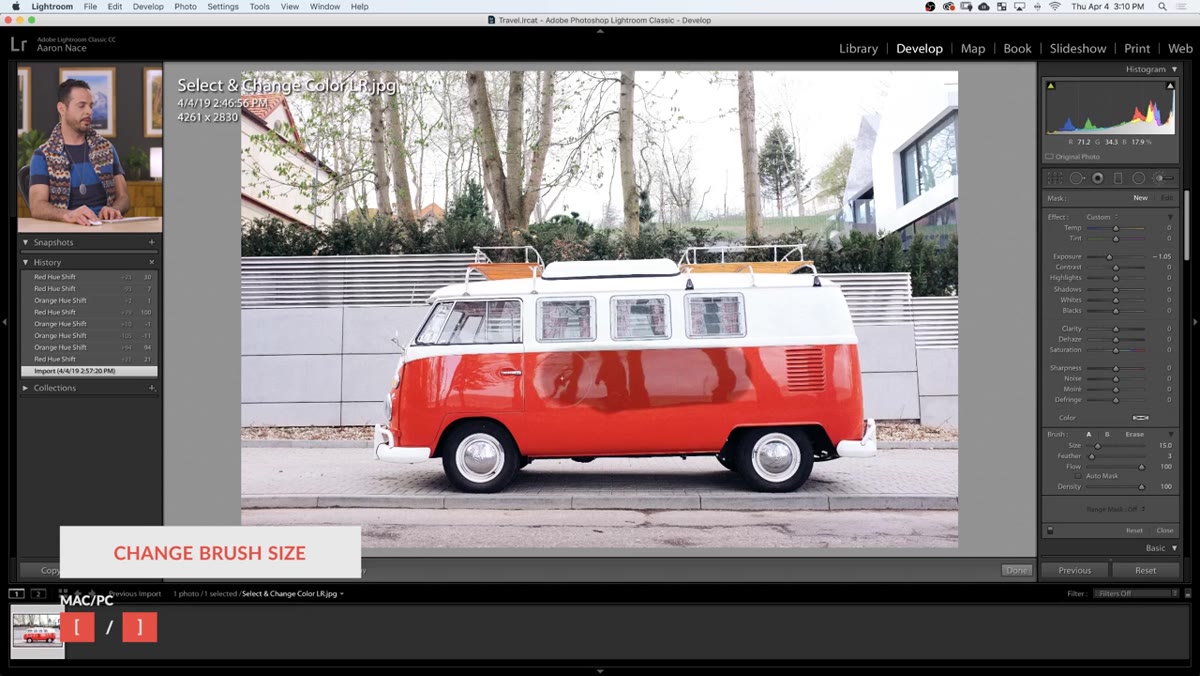Select the Graduated Filter tool
This screenshot has width=1200, height=676.
click(x=1118, y=178)
